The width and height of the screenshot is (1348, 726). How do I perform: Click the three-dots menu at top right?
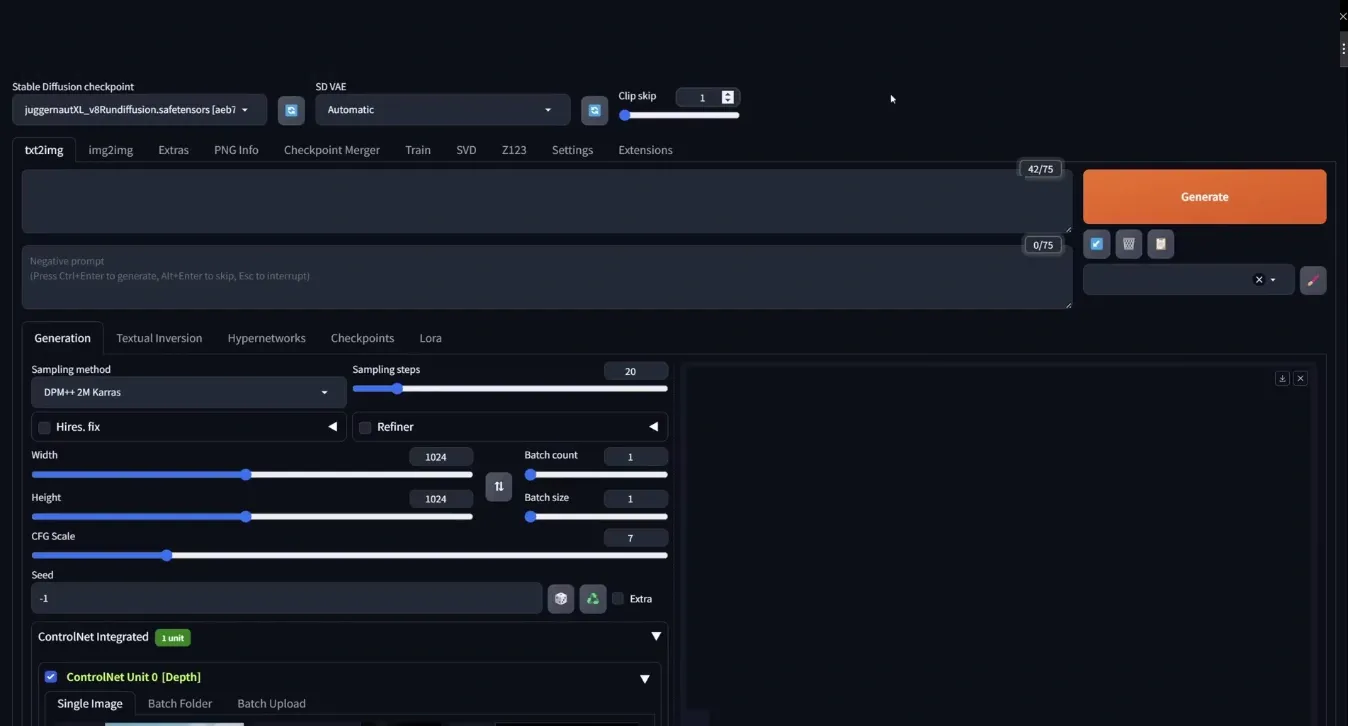[1343, 48]
